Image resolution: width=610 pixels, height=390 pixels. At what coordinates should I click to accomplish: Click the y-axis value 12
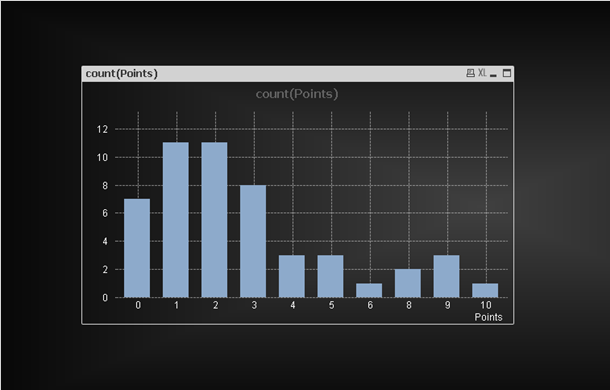click(102, 129)
